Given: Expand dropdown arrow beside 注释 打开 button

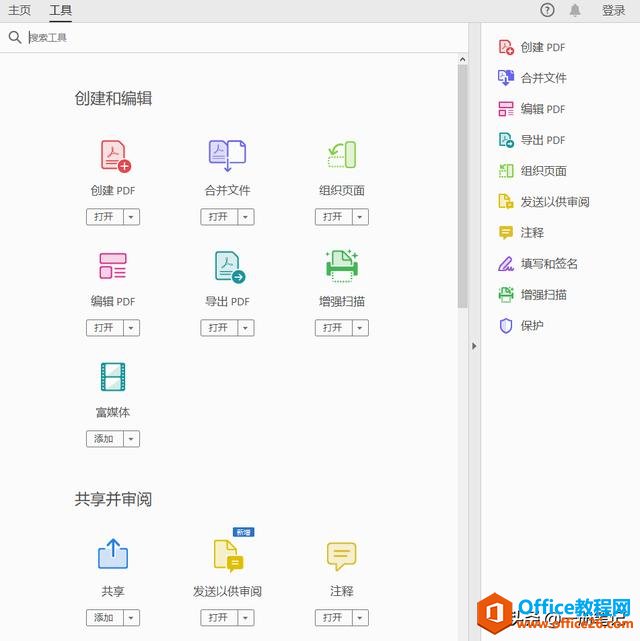Looking at the screenshot, I should 360,618.
